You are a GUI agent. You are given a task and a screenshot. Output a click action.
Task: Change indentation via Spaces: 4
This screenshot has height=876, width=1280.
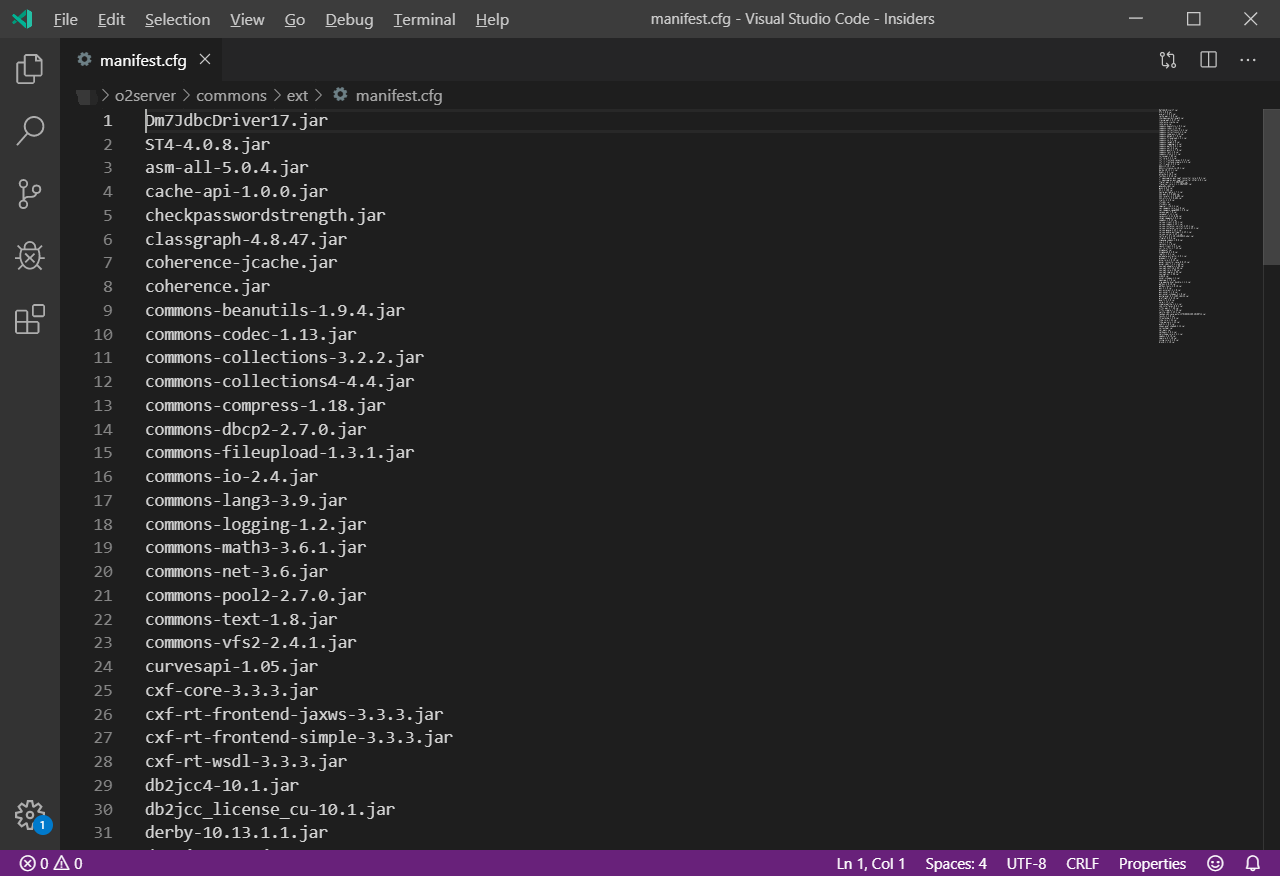[x=955, y=864]
